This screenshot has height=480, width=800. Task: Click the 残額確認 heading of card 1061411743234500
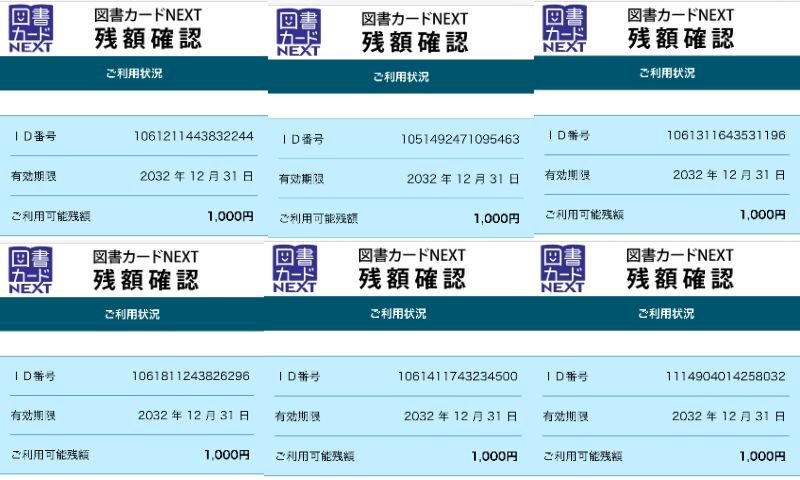pyautogui.click(x=412, y=279)
